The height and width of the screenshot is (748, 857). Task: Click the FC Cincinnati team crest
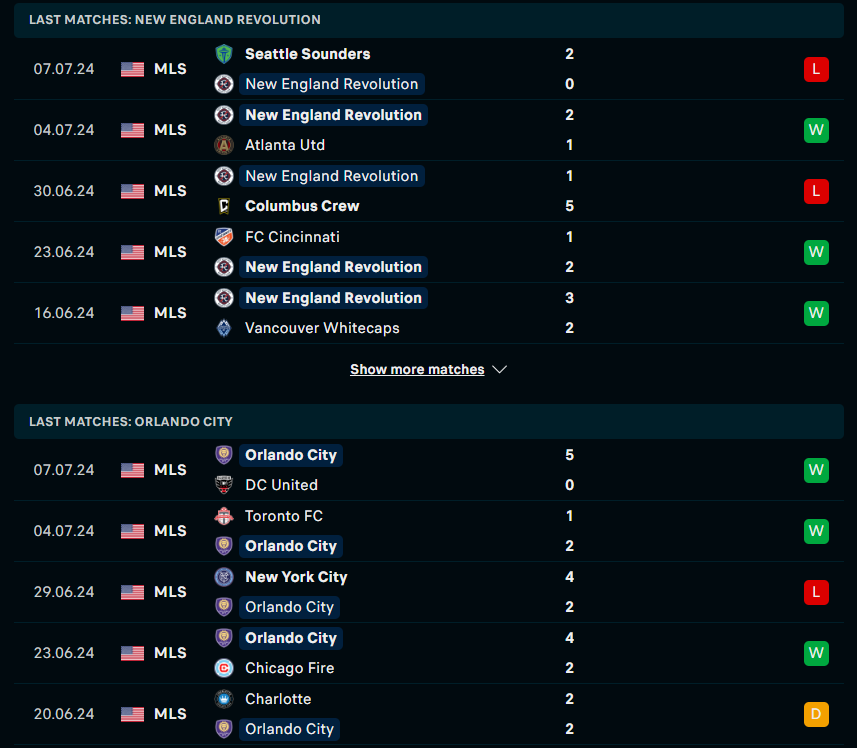pos(224,237)
